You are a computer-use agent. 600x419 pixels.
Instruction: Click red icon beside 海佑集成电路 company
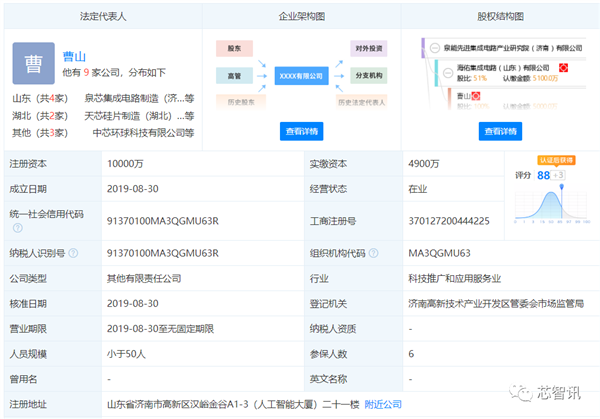pyautogui.click(x=563, y=67)
